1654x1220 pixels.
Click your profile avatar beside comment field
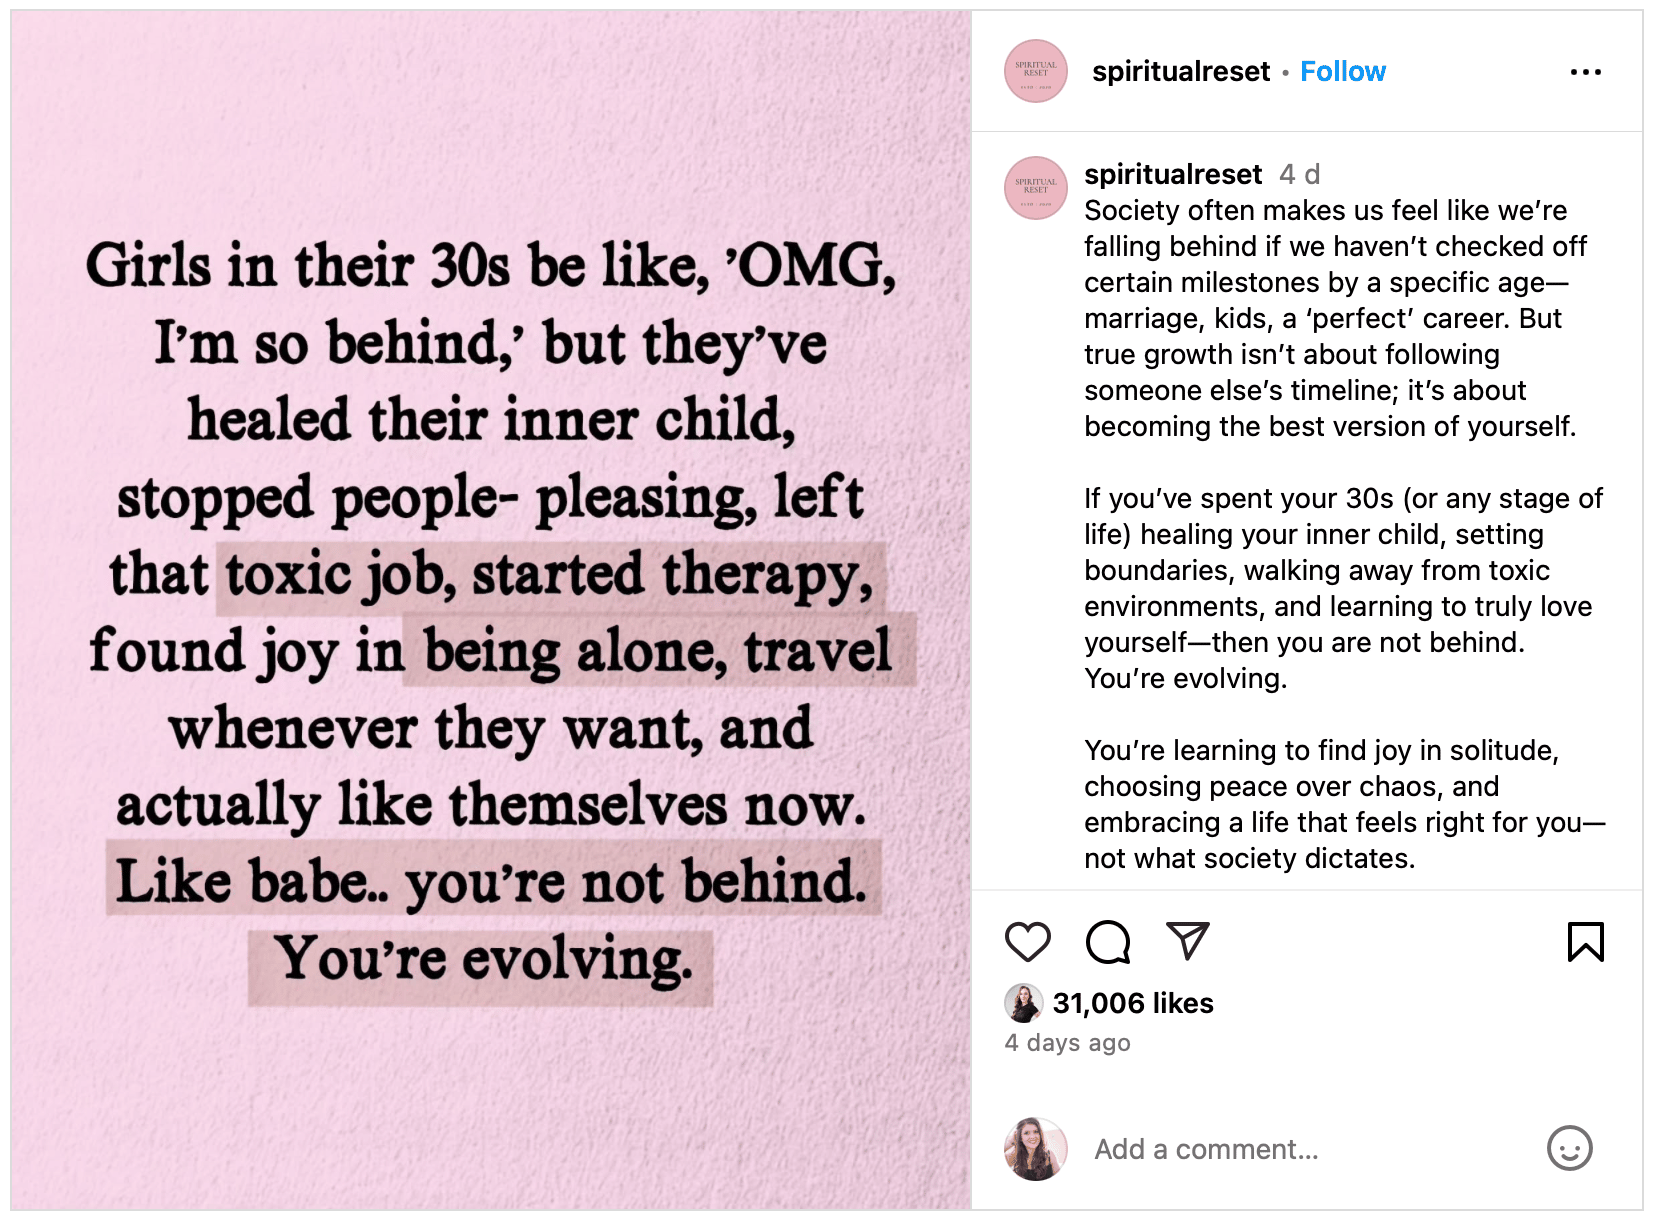(x=1036, y=1149)
